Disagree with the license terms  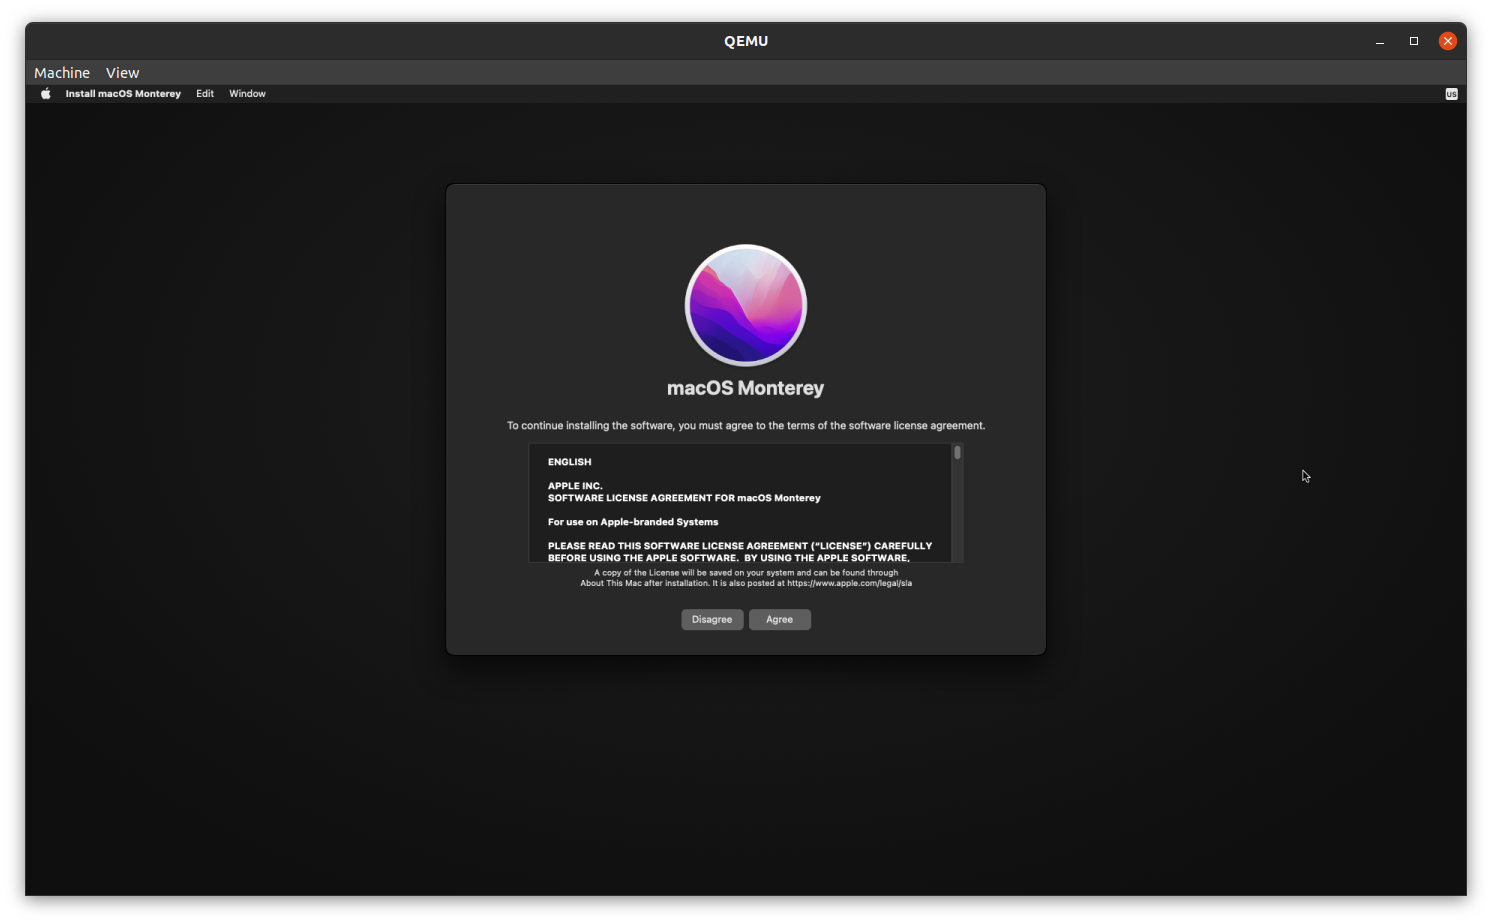[x=711, y=619]
